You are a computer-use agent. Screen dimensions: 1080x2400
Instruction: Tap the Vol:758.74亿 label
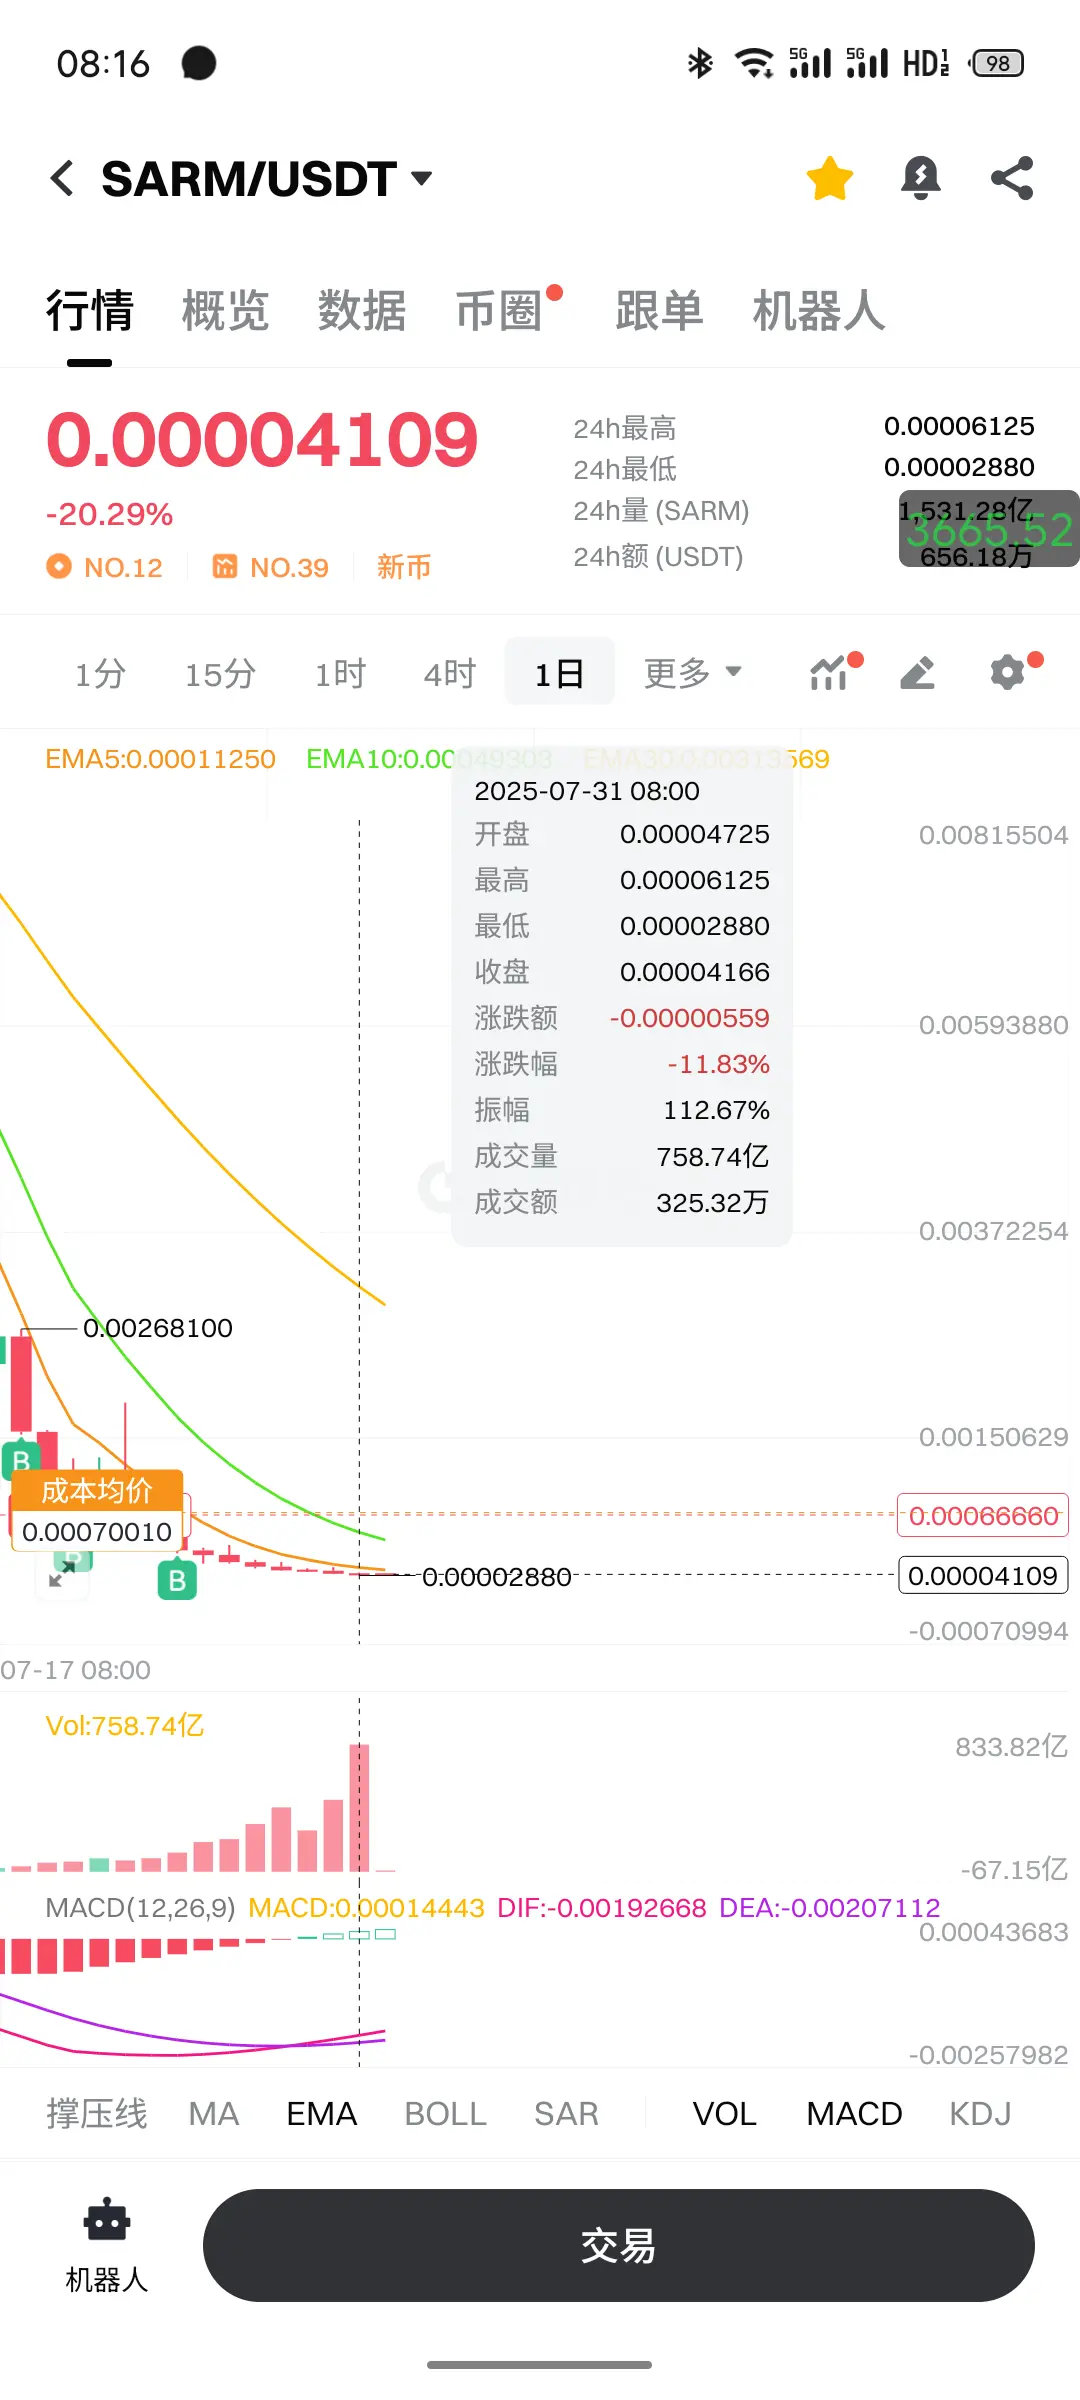[124, 1726]
